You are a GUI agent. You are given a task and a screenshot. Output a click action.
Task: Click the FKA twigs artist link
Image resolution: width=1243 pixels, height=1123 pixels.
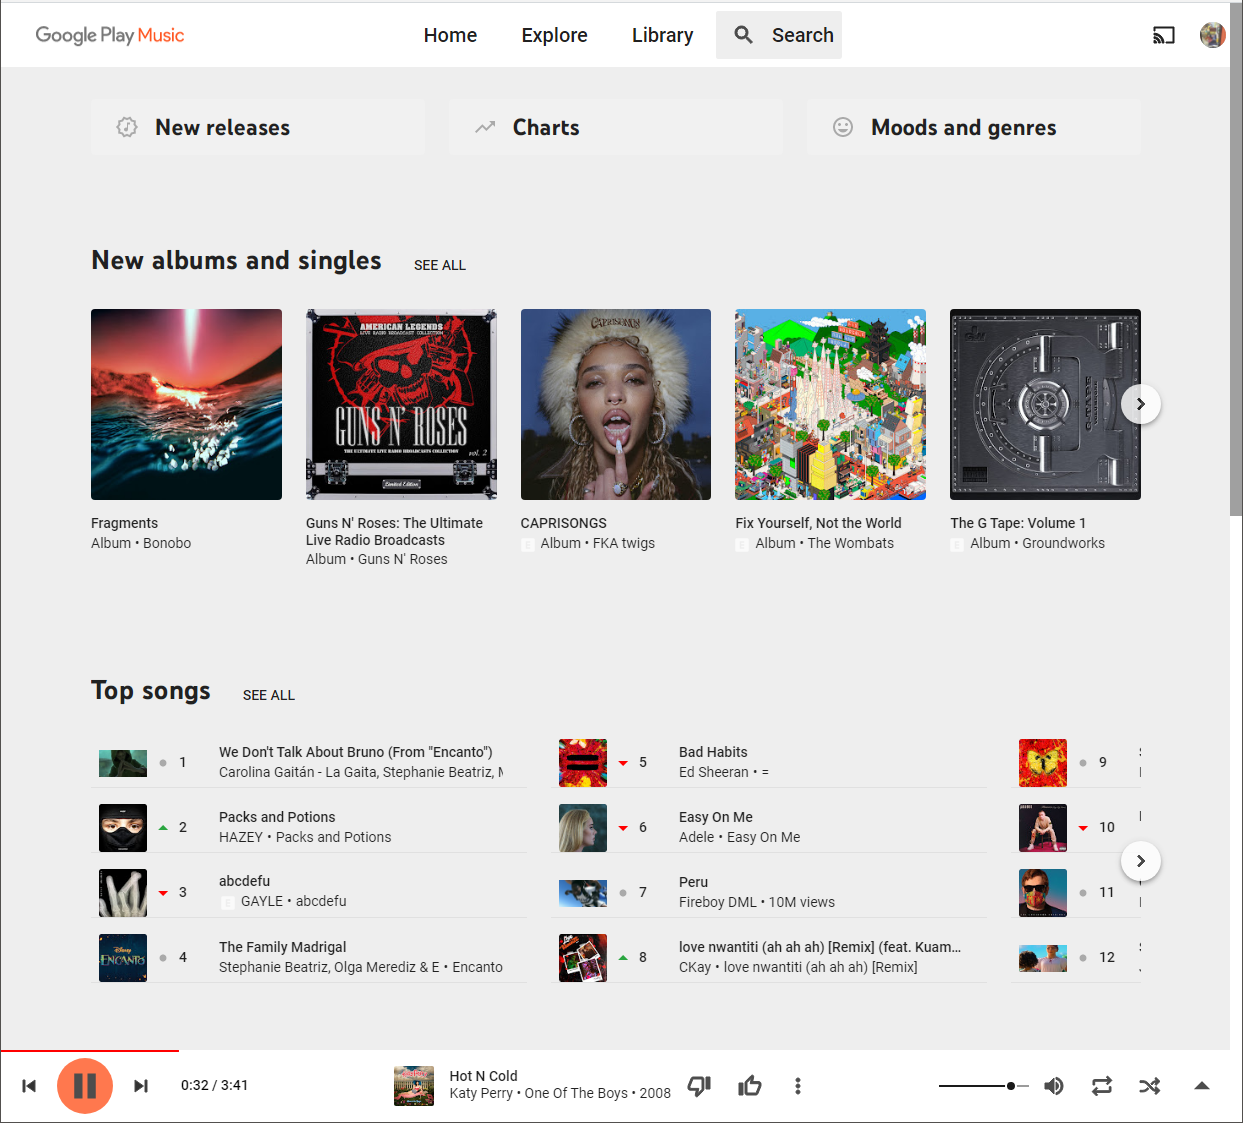tap(624, 543)
